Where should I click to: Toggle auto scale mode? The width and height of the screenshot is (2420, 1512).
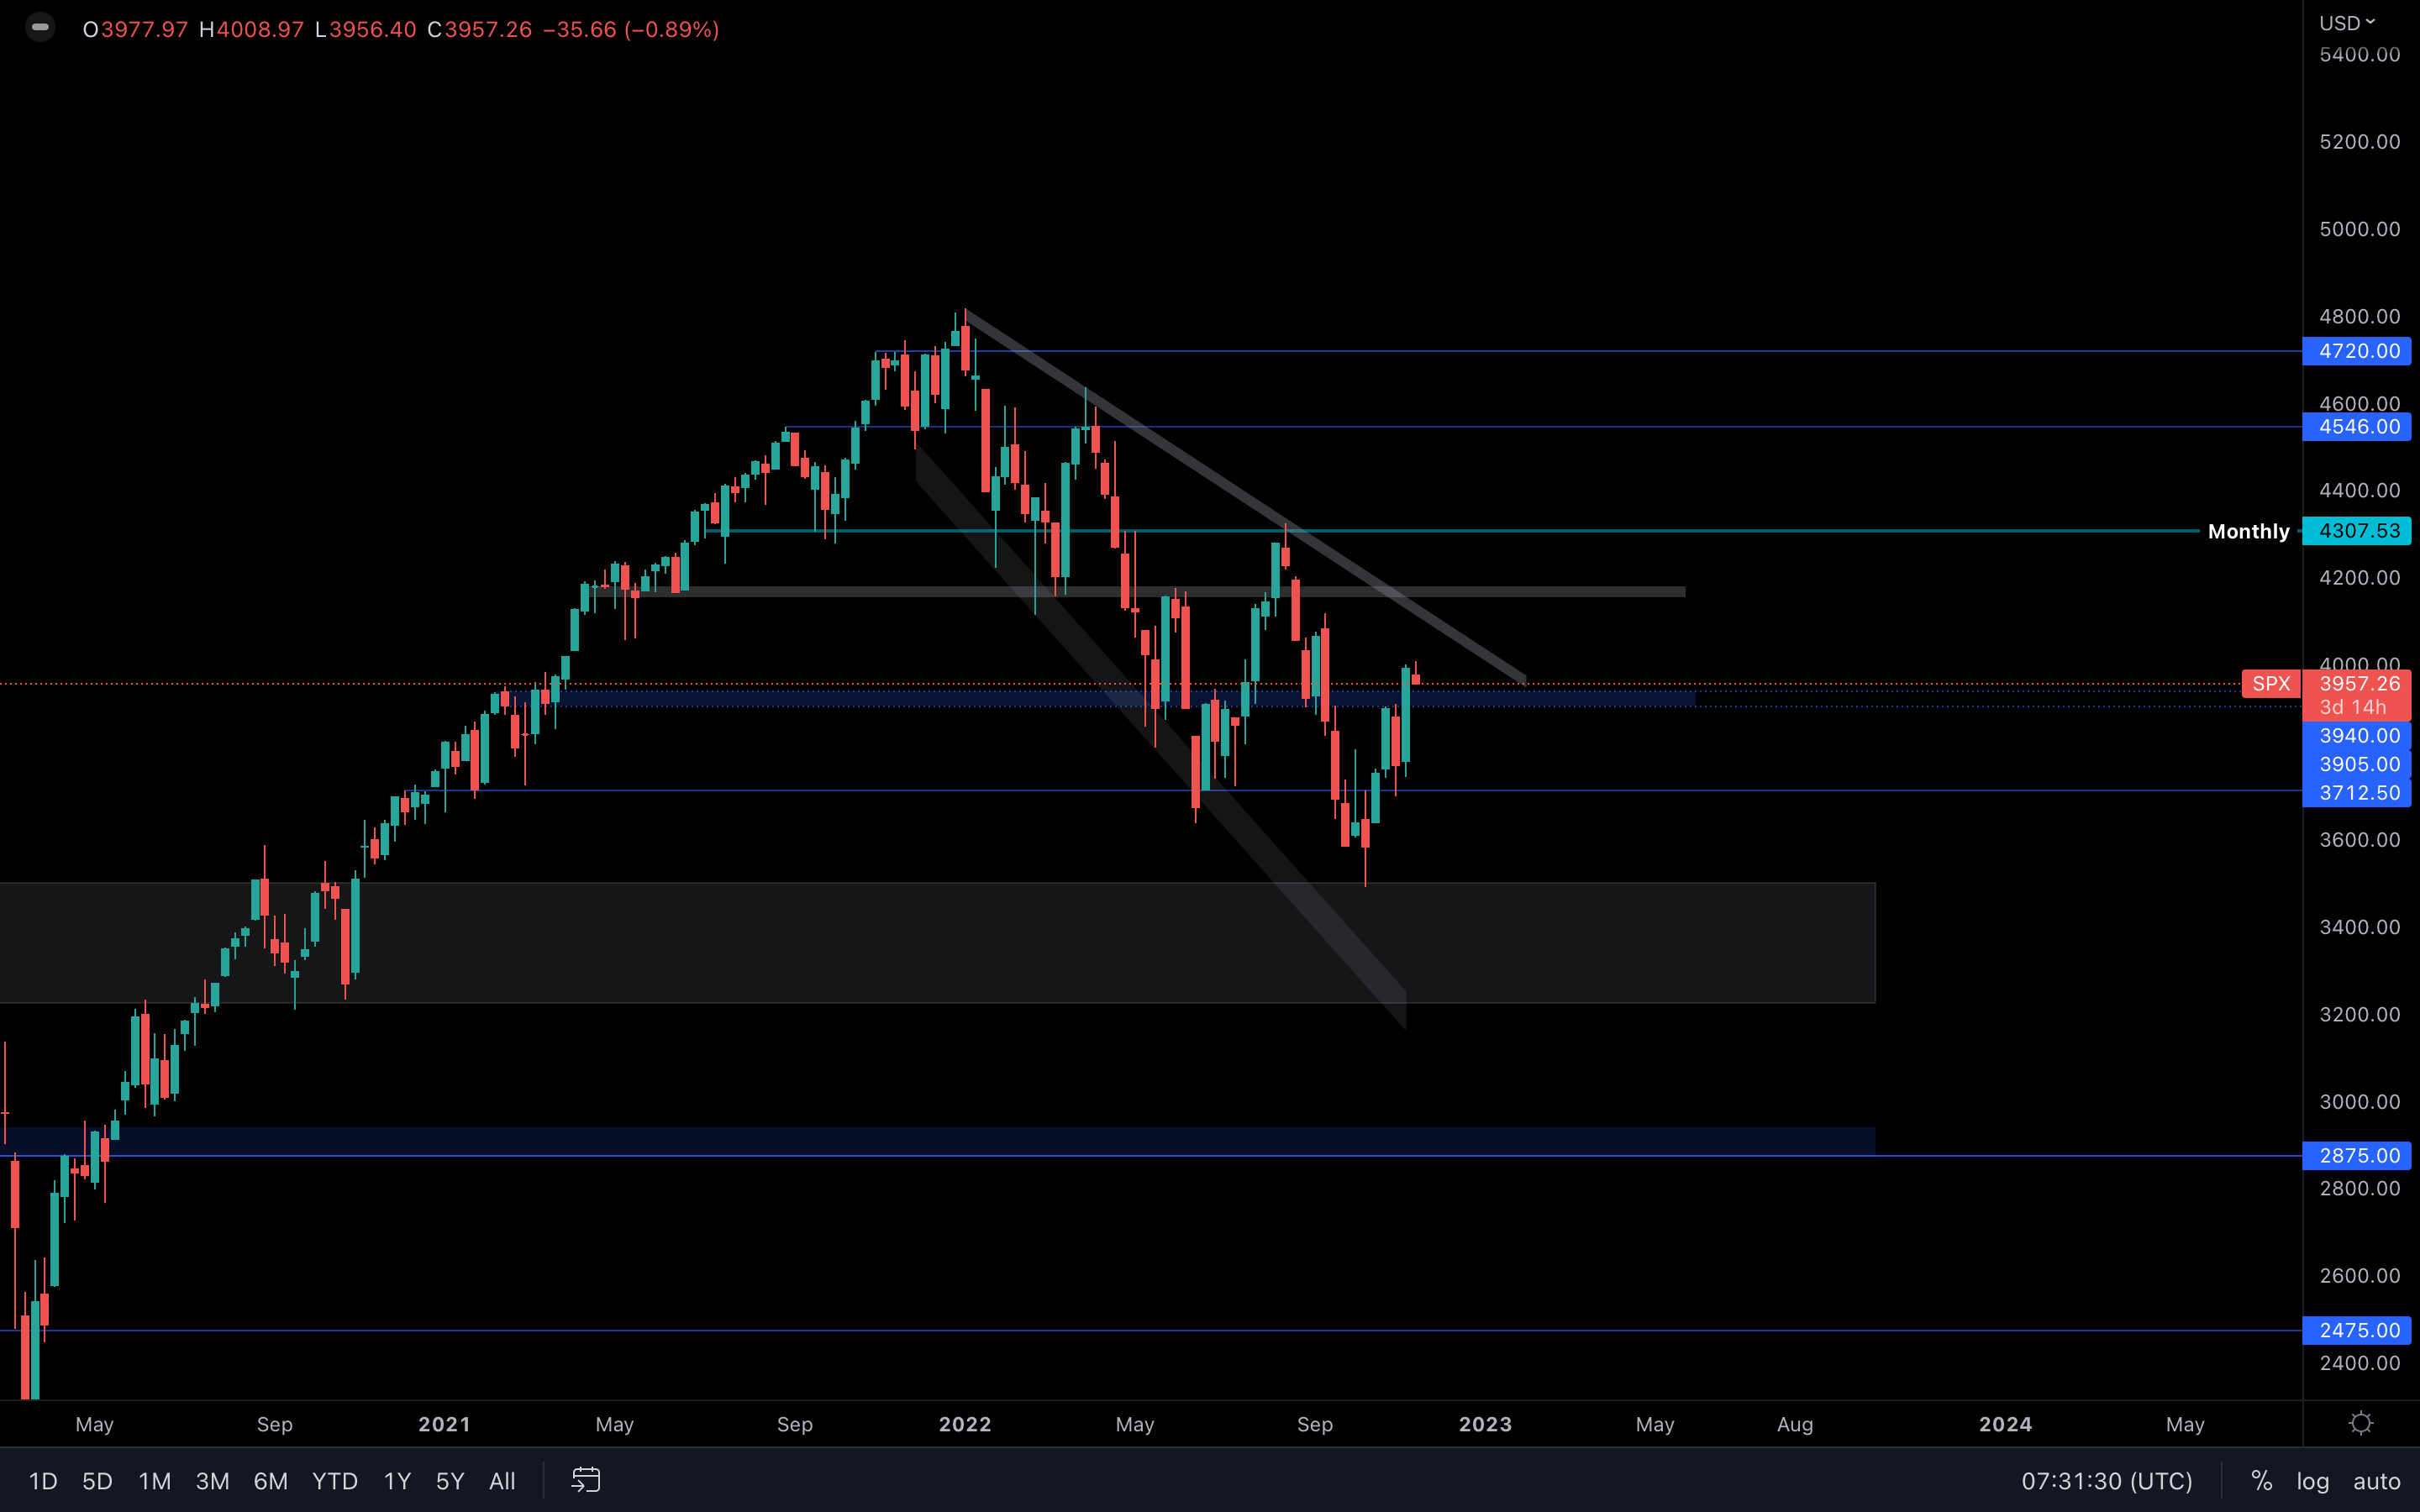click(x=2376, y=1481)
